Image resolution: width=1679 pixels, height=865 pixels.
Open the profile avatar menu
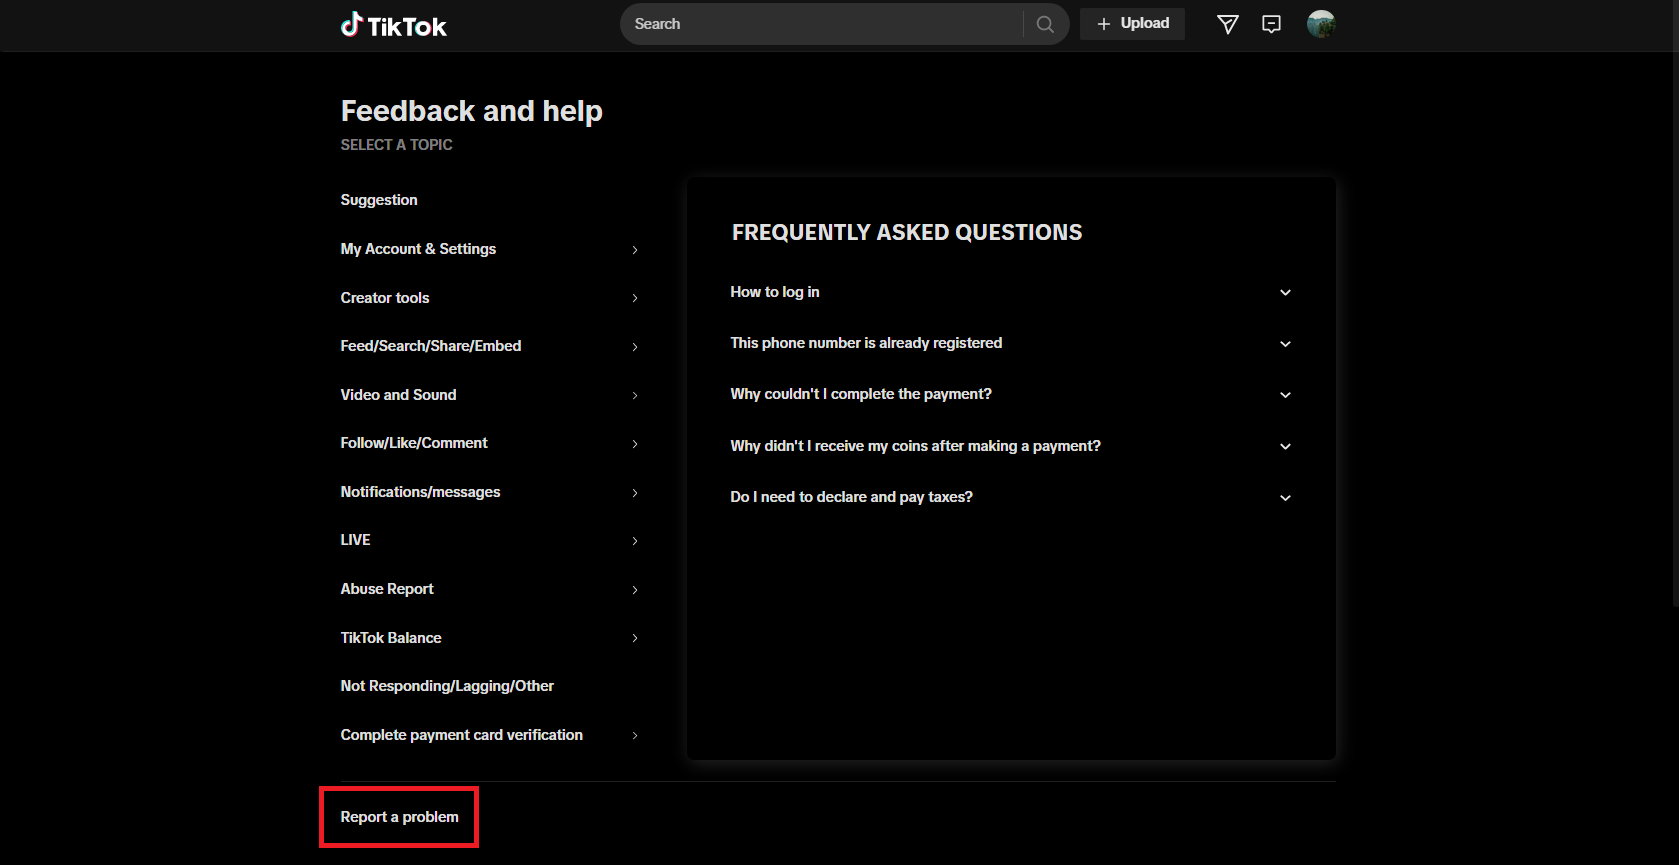(x=1321, y=24)
